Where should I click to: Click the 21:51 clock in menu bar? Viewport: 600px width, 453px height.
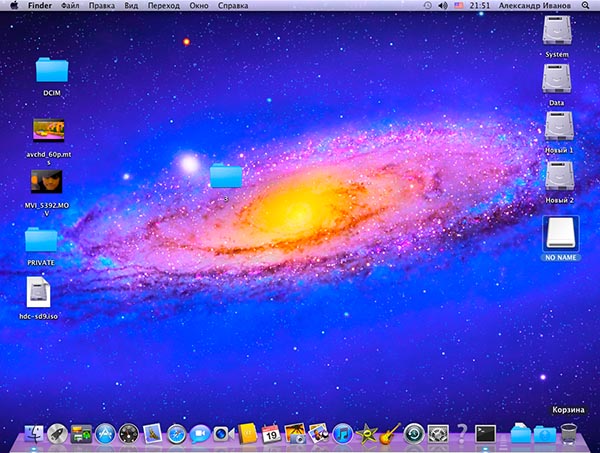pos(479,5)
